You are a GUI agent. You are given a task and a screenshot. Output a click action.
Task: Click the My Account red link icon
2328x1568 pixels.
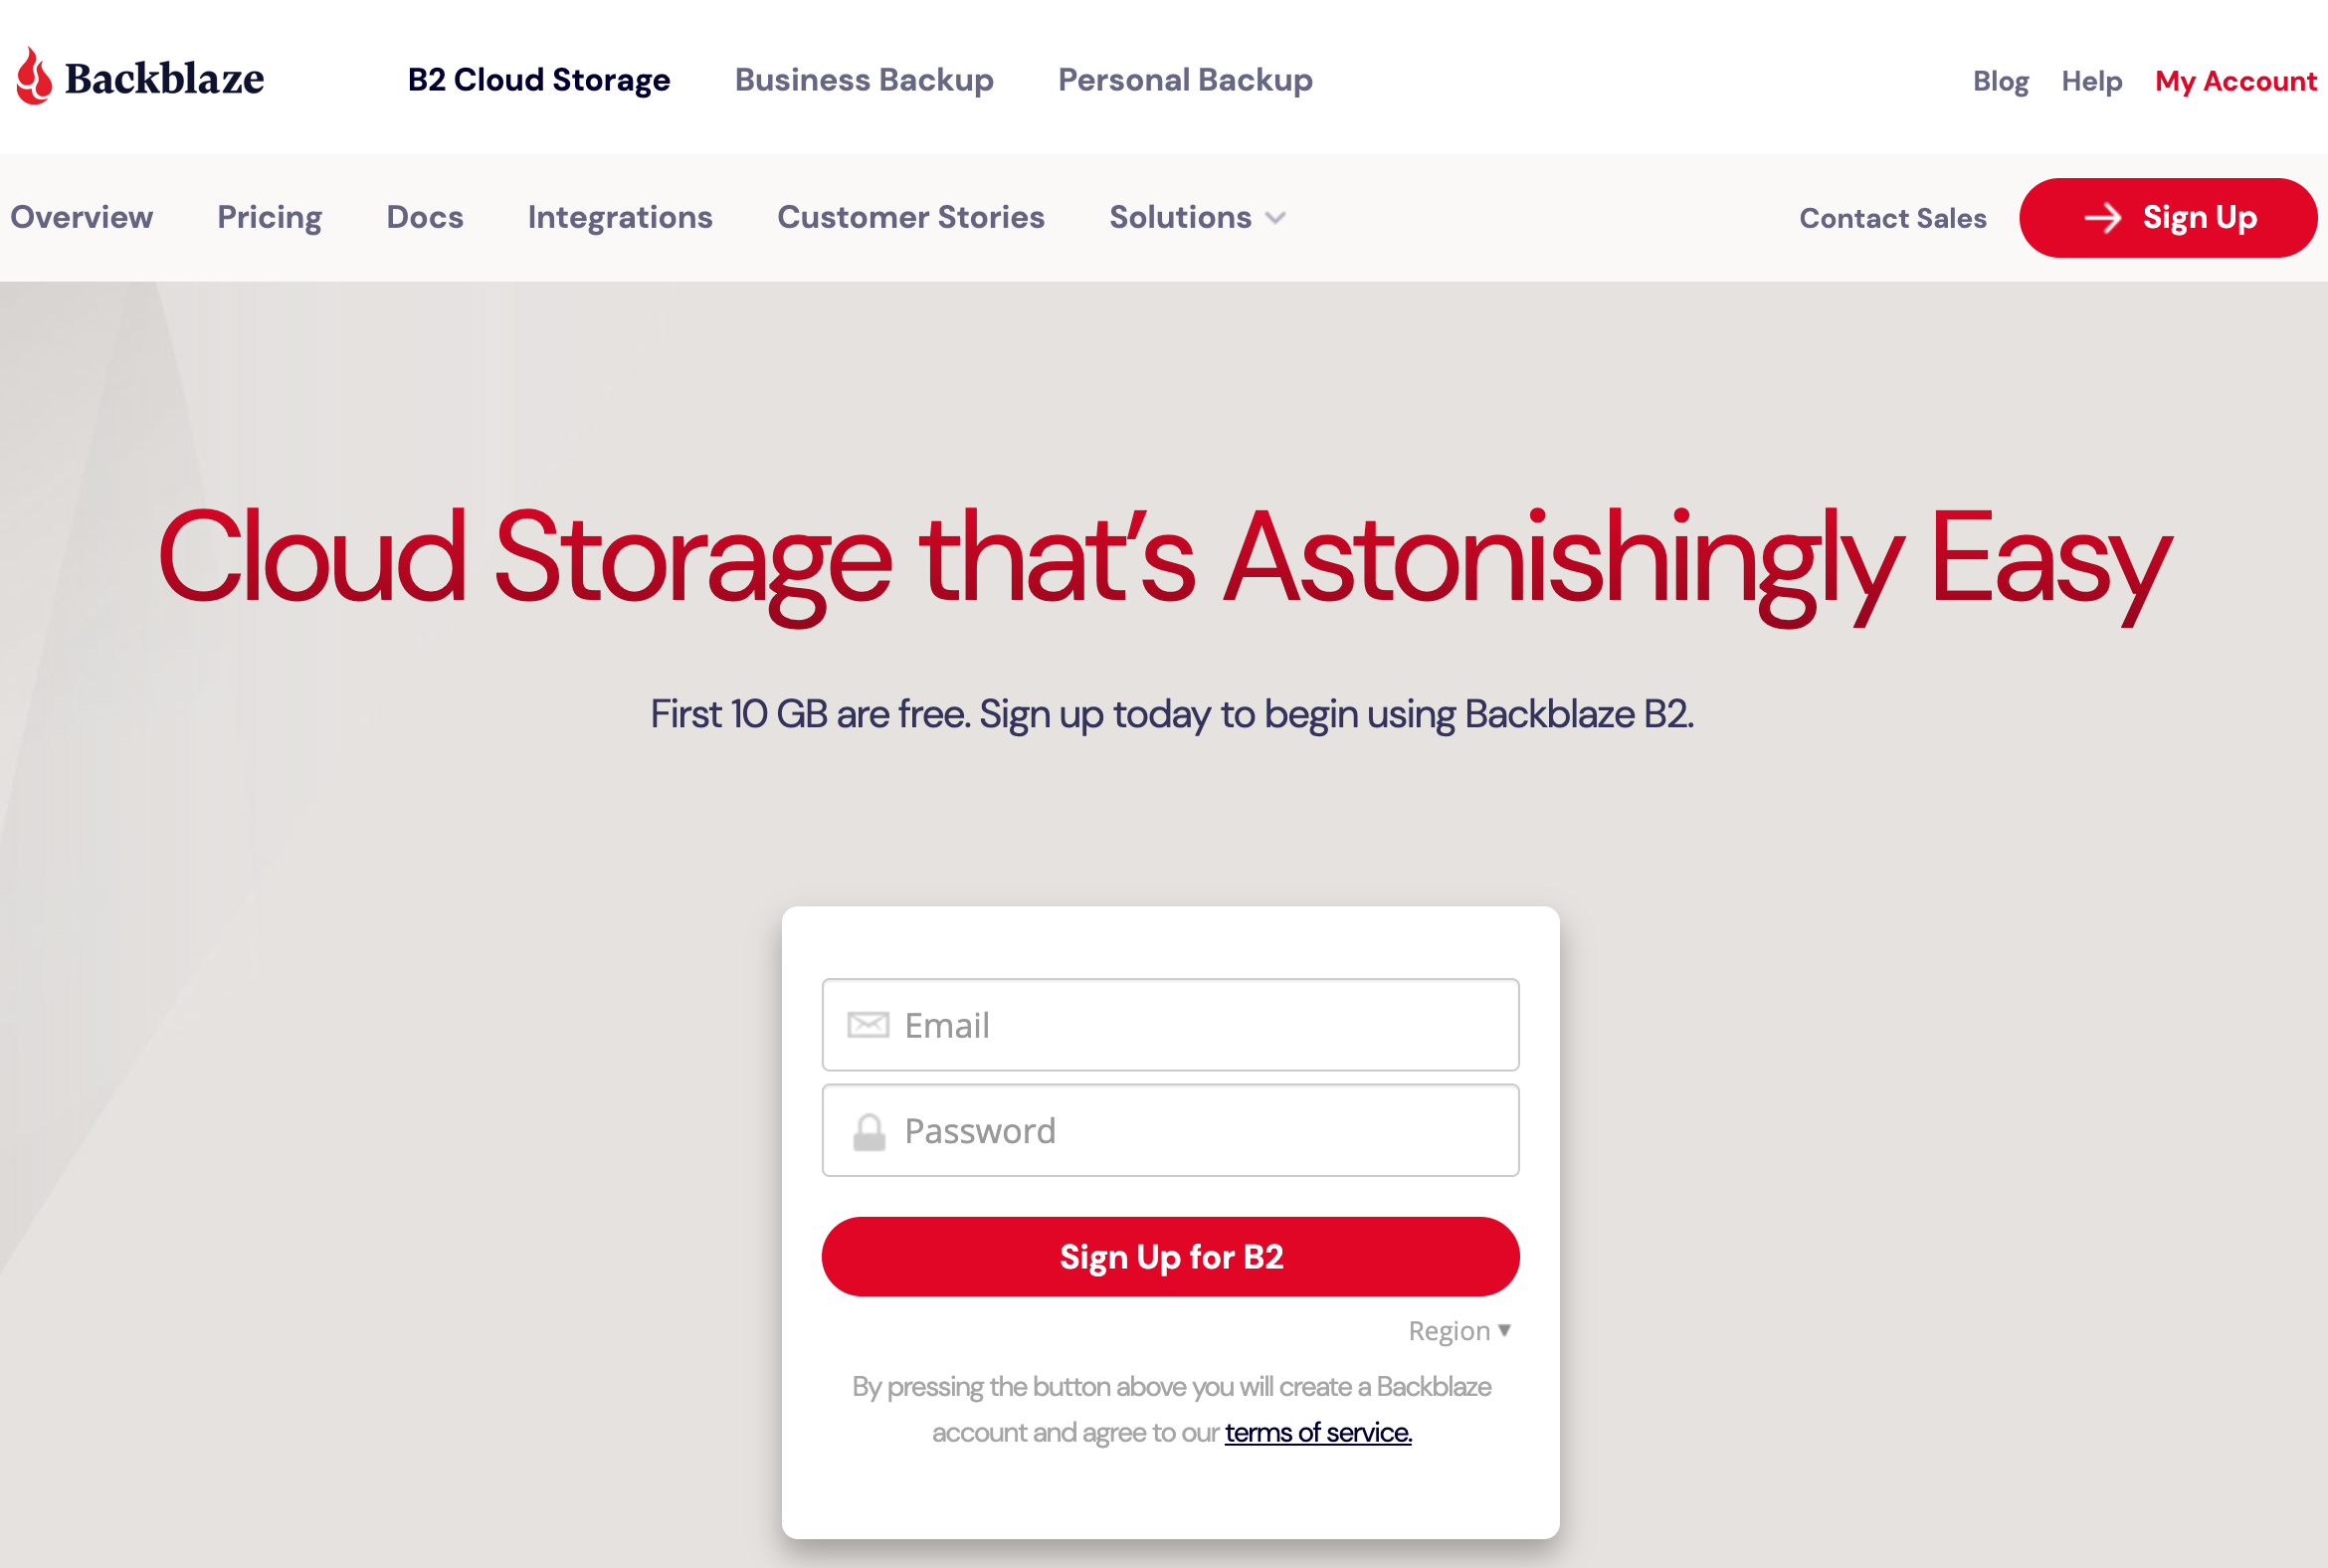[x=2237, y=79]
